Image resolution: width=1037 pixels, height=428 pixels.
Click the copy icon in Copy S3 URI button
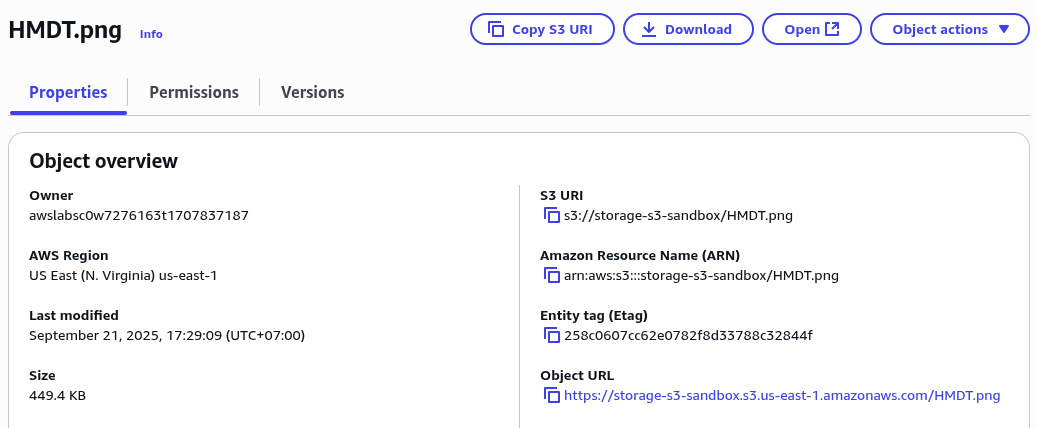[x=496, y=29]
